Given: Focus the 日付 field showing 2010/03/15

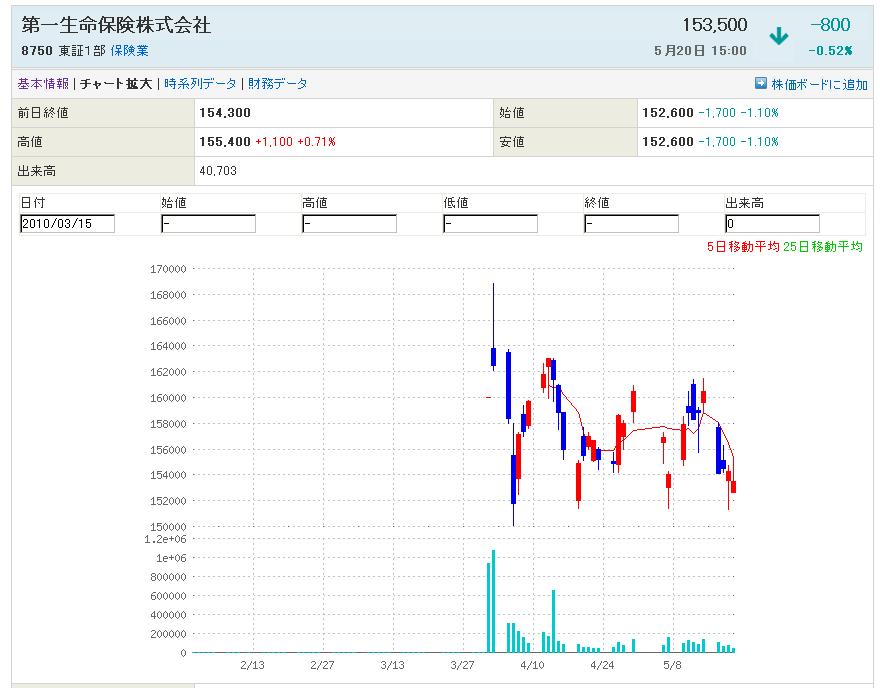Looking at the screenshot, I should click(67, 224).
